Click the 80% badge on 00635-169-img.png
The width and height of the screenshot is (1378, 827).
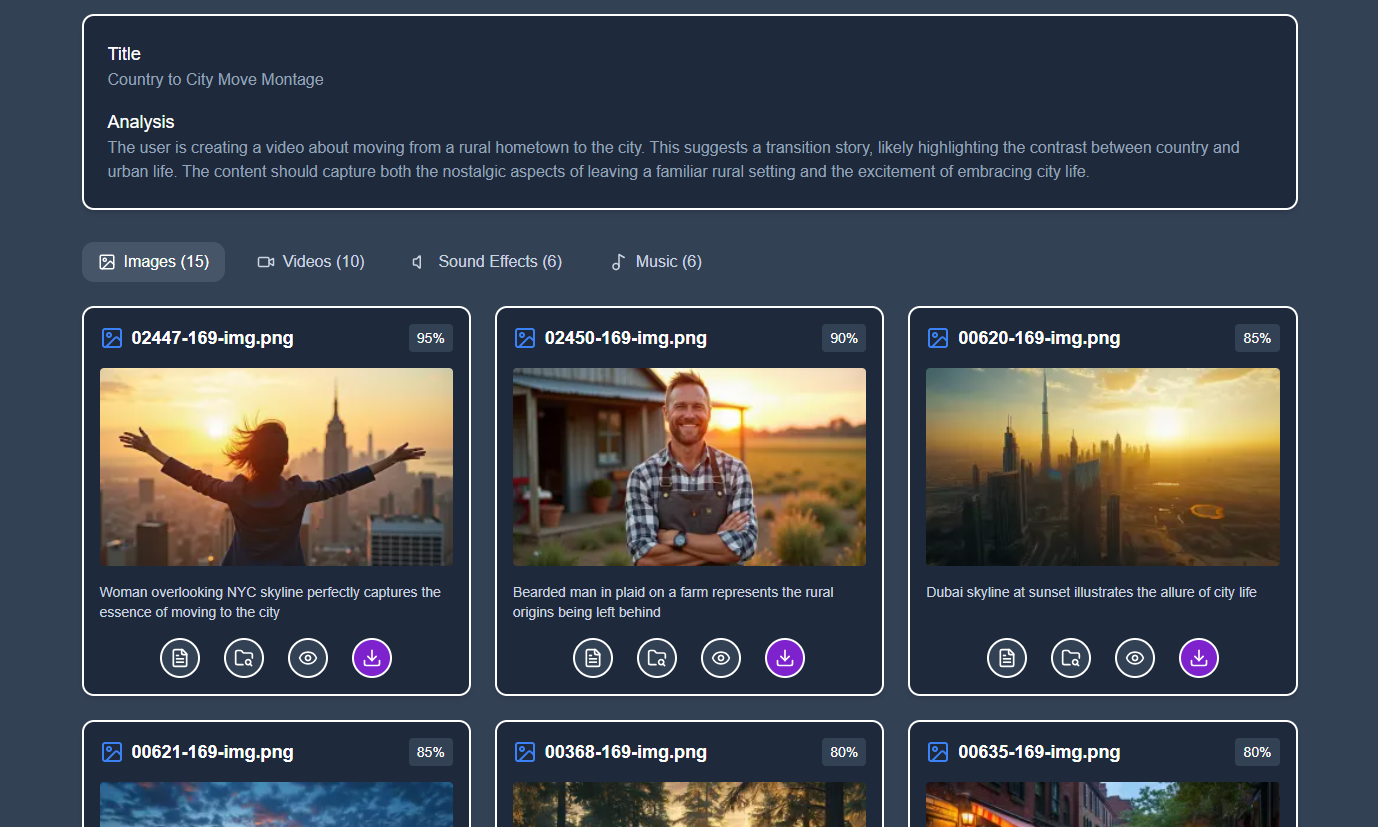point(1257,752)
